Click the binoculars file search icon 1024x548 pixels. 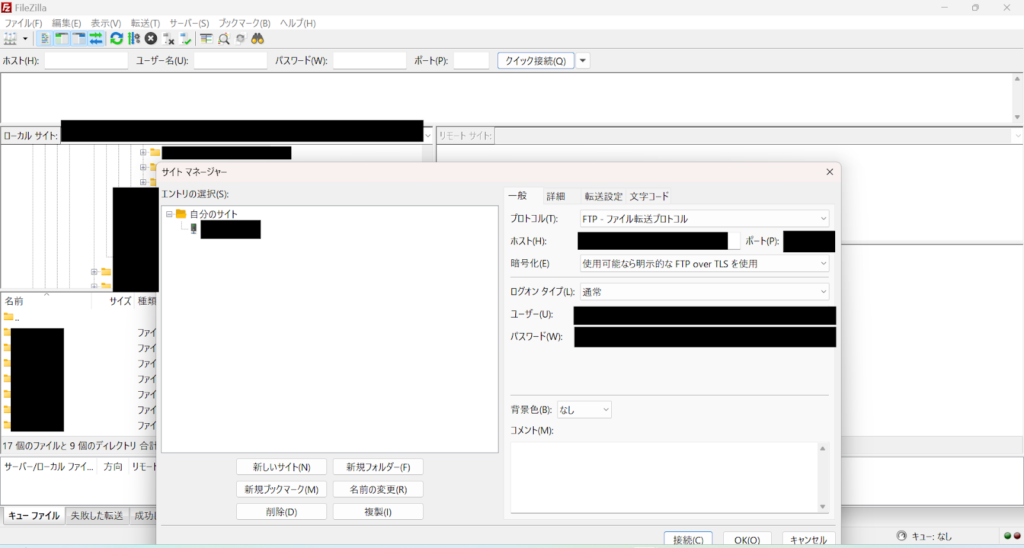pyautogui.click(x=257, y=38)
